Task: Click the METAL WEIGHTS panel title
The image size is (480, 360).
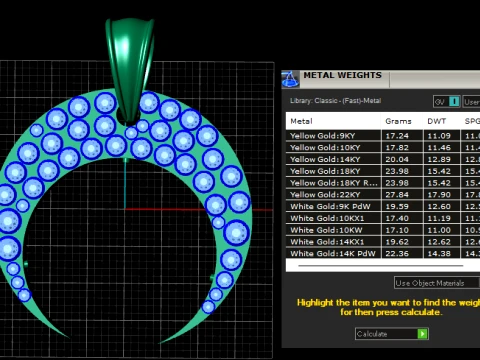Action: pos(342,75)
